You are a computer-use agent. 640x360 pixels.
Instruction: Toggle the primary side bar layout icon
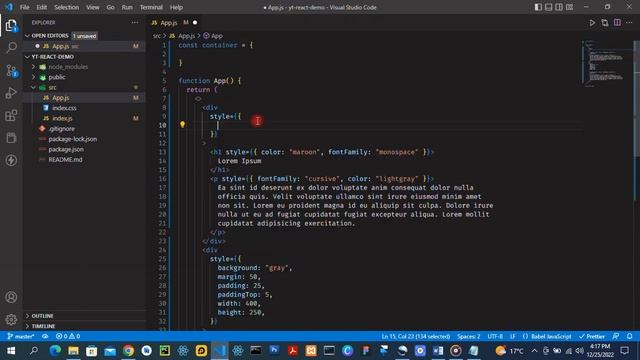(538, 7)
